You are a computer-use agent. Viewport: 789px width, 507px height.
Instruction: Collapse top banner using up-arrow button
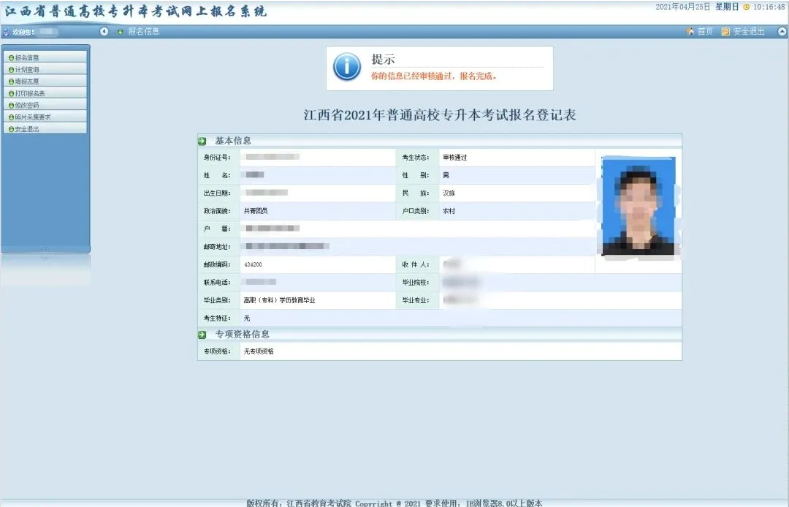click(x=781, y=32)
